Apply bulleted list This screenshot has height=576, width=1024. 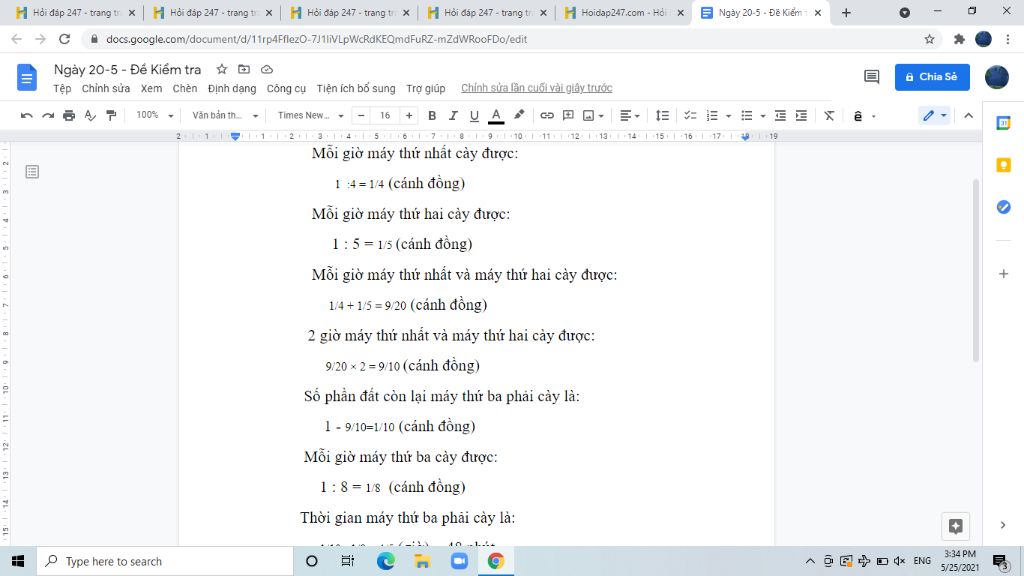746,116
